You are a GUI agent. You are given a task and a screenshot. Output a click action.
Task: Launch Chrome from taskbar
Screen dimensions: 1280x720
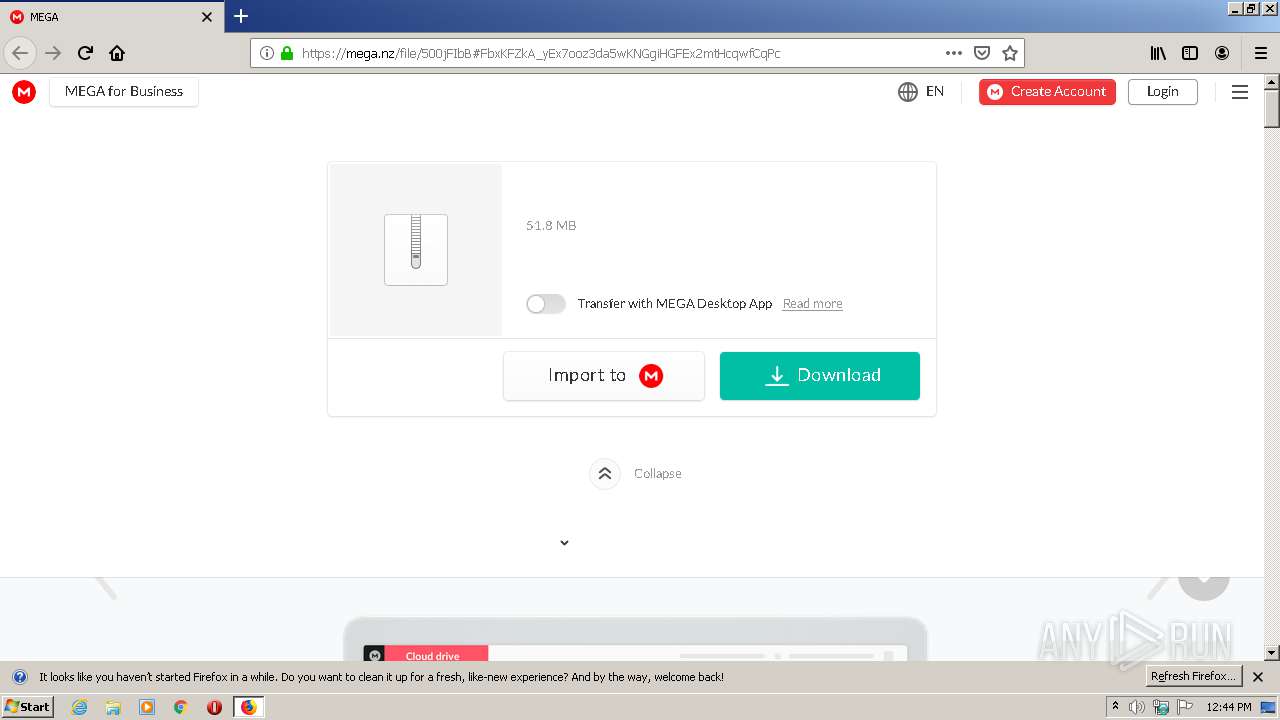pyautogui.click(x=181, y=707)
